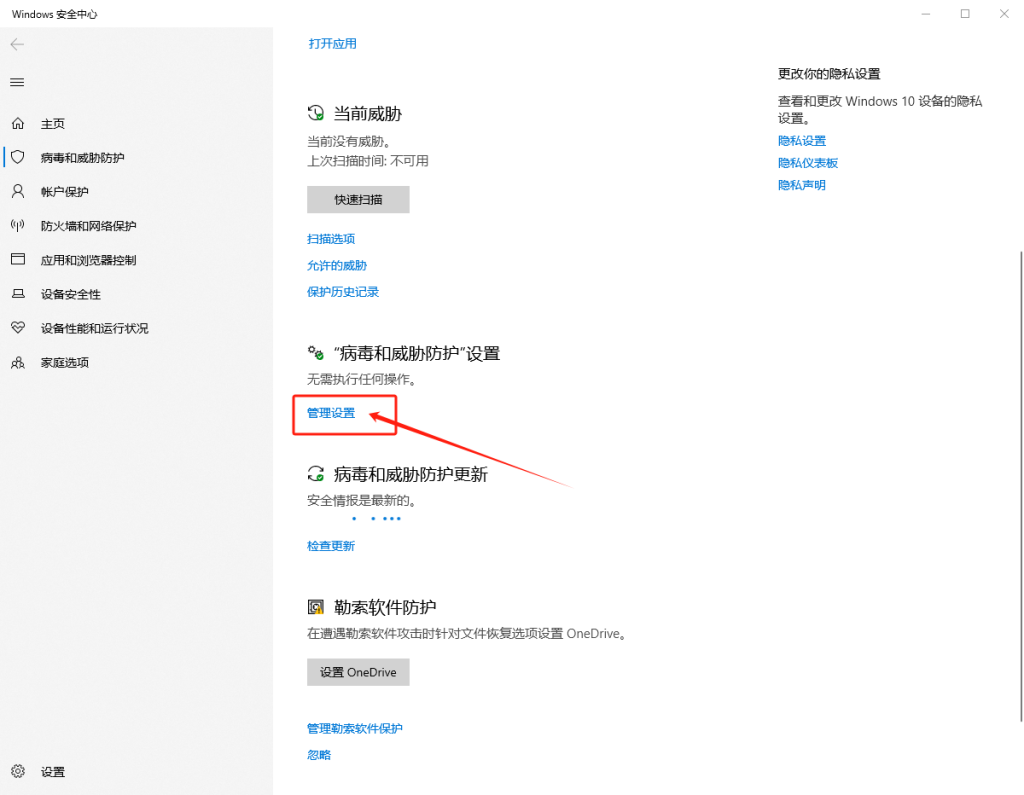Click the 上次扫描时间: 不可用 text
1024x795 pixels.
tap(368, 161)
